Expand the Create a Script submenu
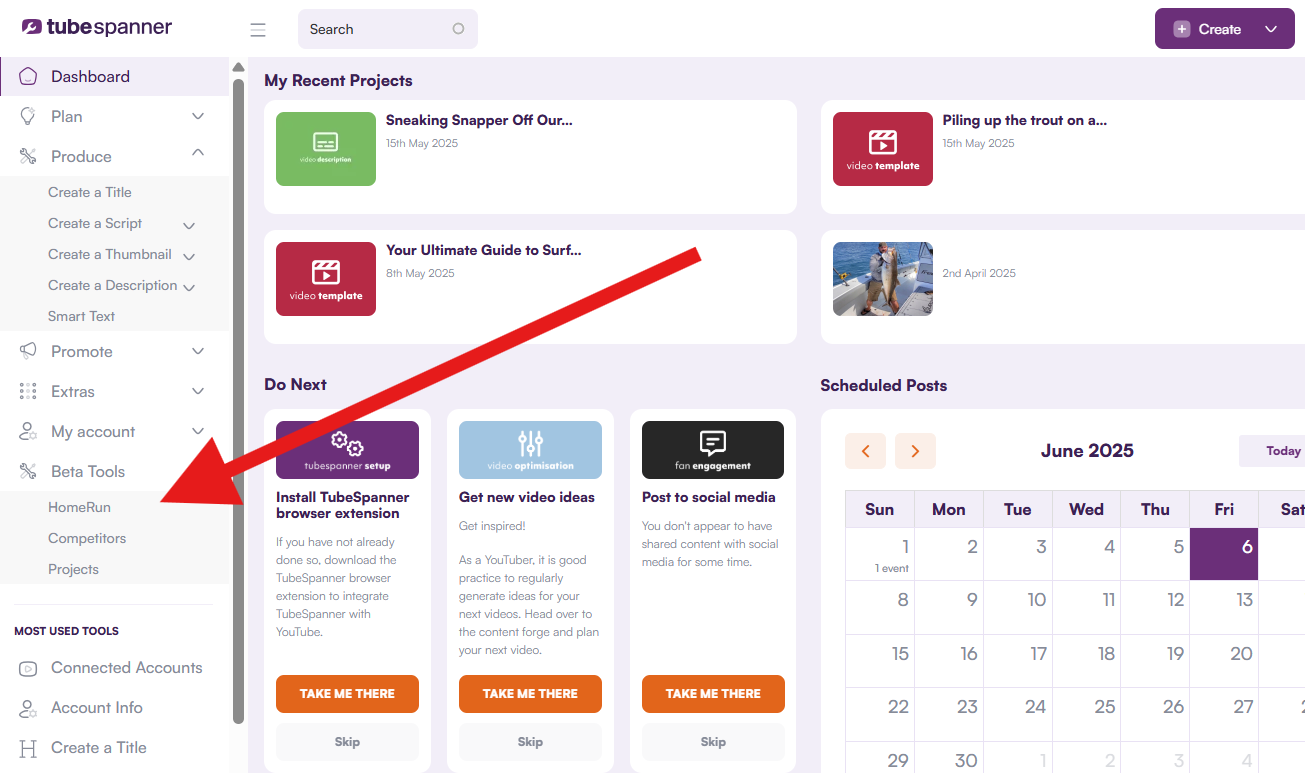The height and width of the screenshot is (773, 1305). pyautogui.click(x=189, y=226)
